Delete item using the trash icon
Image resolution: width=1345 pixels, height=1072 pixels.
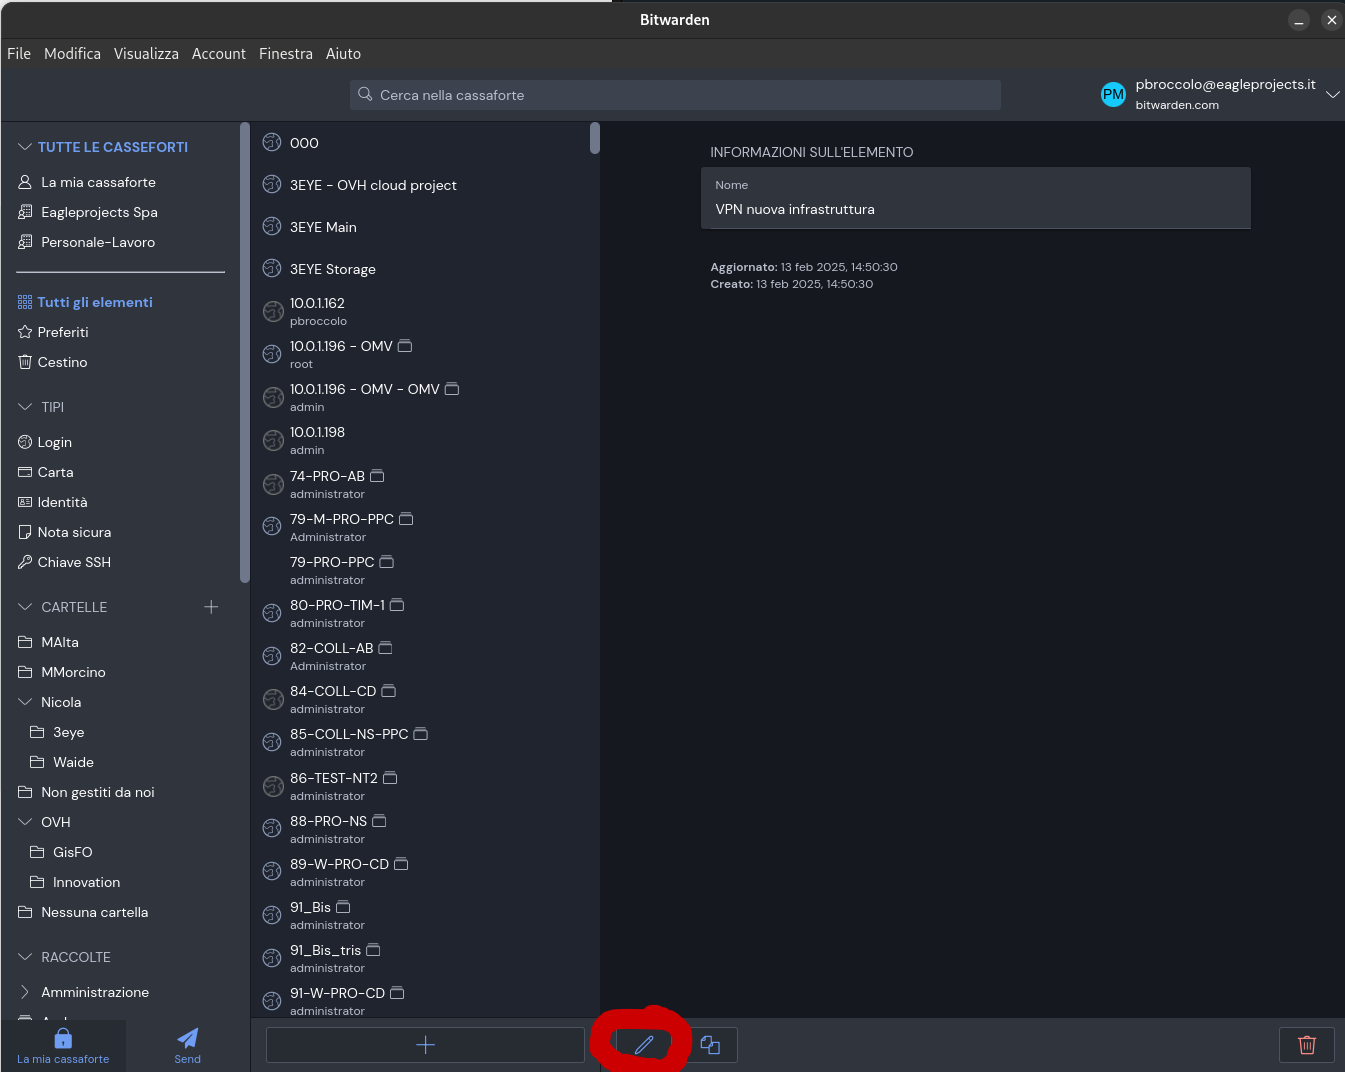(1306, 1045)
